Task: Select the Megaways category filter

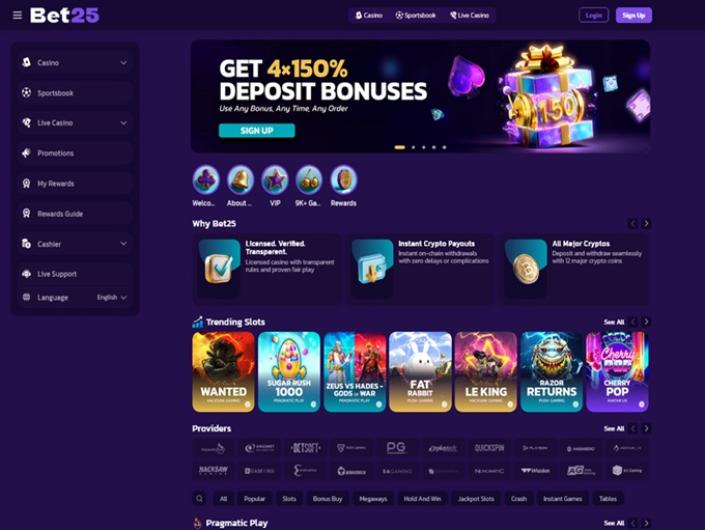Action: pos(373,499)
